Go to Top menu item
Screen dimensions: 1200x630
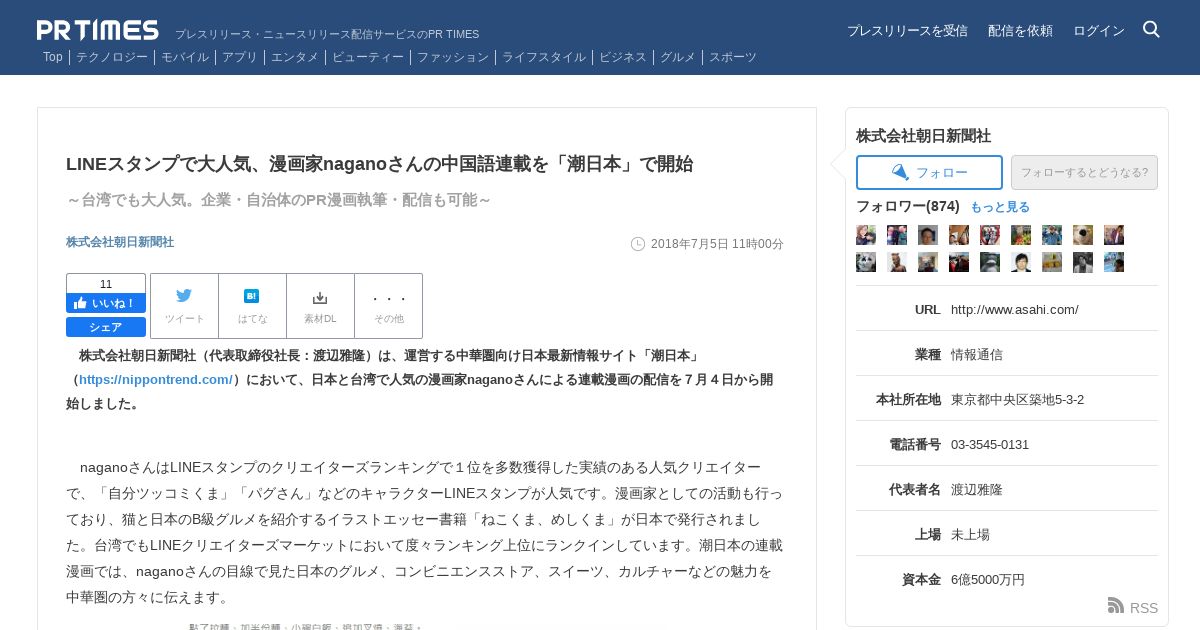click(x=53, y=57)
